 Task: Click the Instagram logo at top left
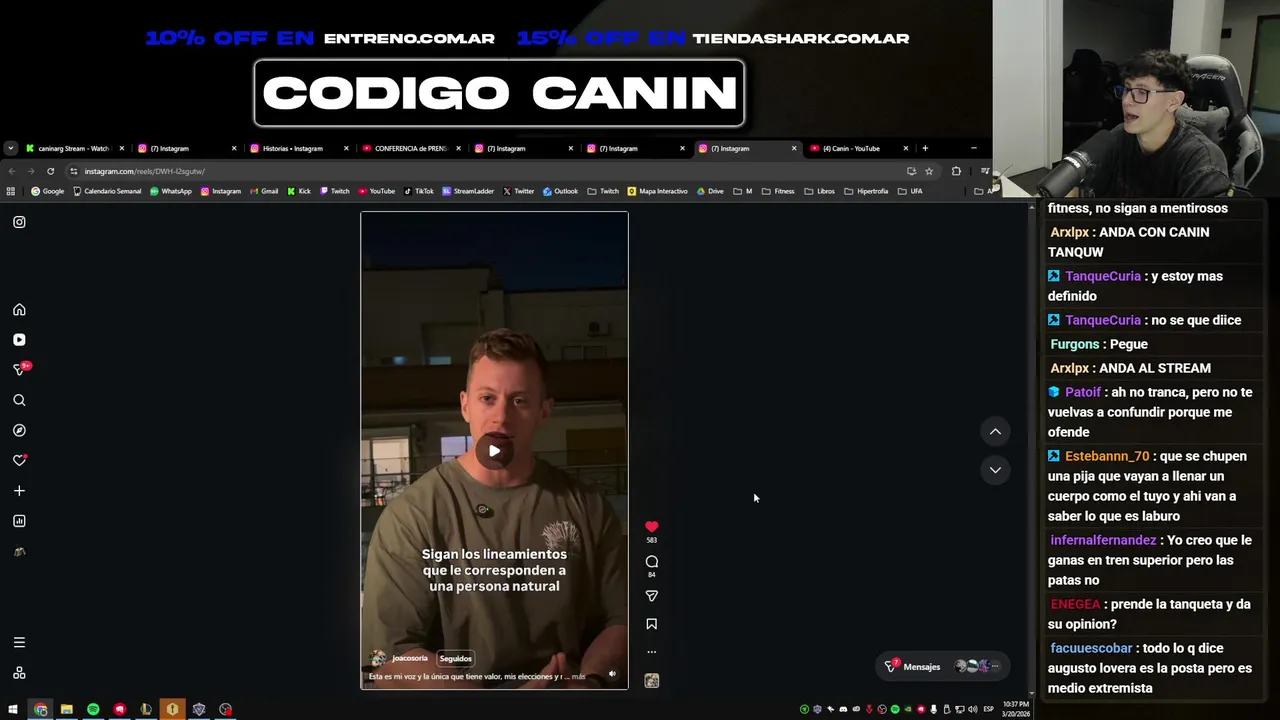(x=19, y=222)
